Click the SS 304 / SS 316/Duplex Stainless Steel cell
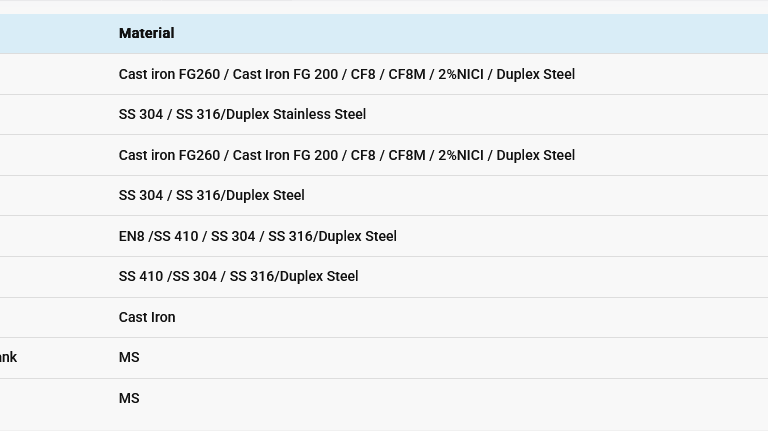This screenshot has height=431, width=768. tap(242, 115)
